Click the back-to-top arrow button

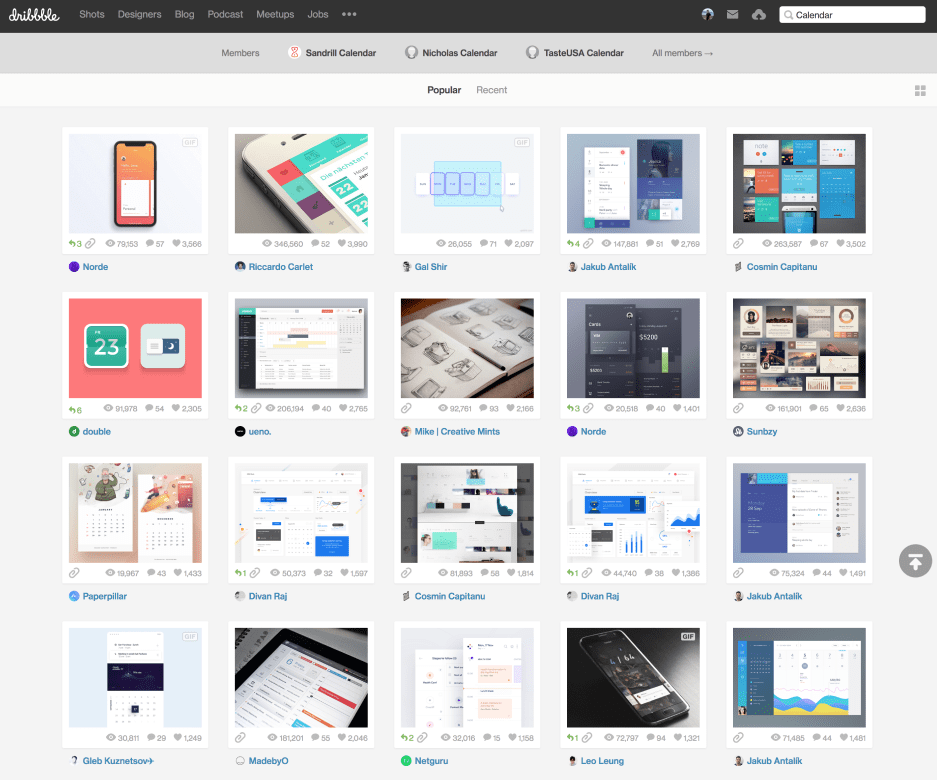click(x=915, y=561)
